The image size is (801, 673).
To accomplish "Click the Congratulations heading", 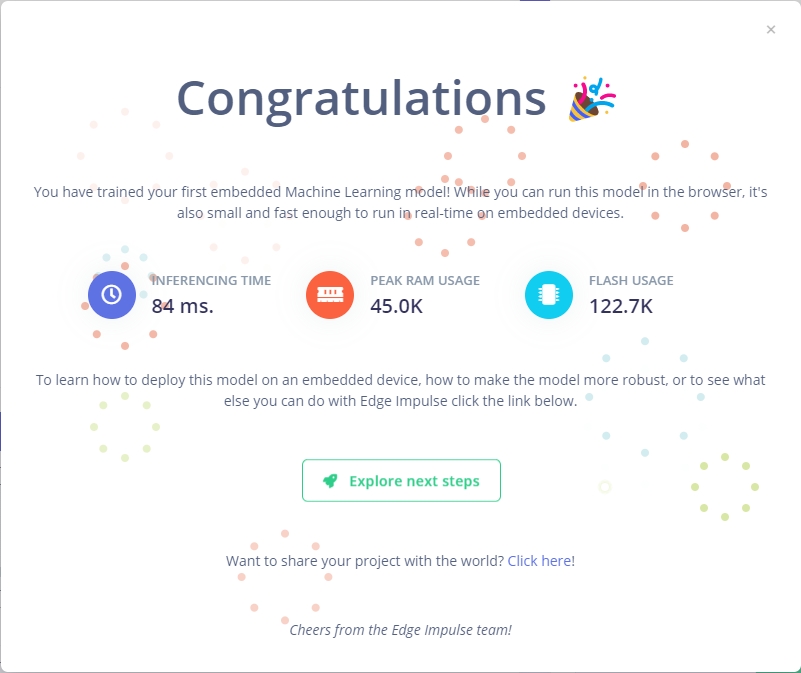I will coord(361,98).
